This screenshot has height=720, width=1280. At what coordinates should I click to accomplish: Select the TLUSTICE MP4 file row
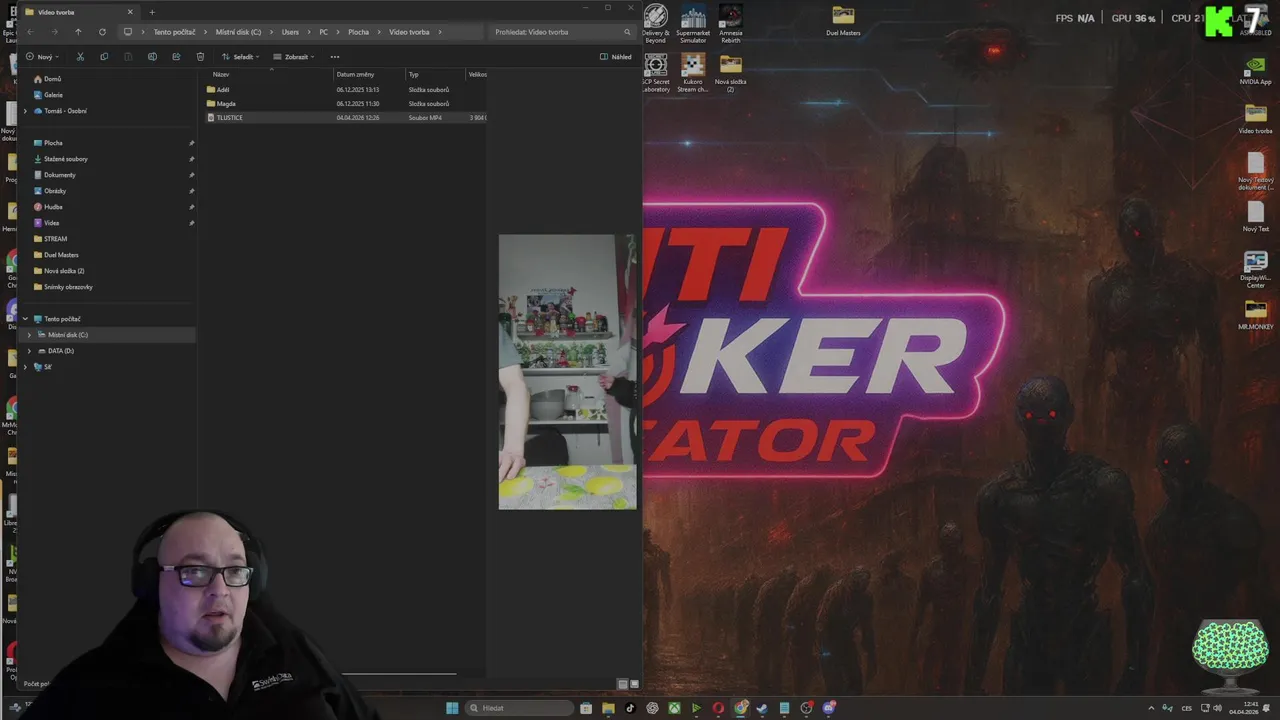point(345,118)
